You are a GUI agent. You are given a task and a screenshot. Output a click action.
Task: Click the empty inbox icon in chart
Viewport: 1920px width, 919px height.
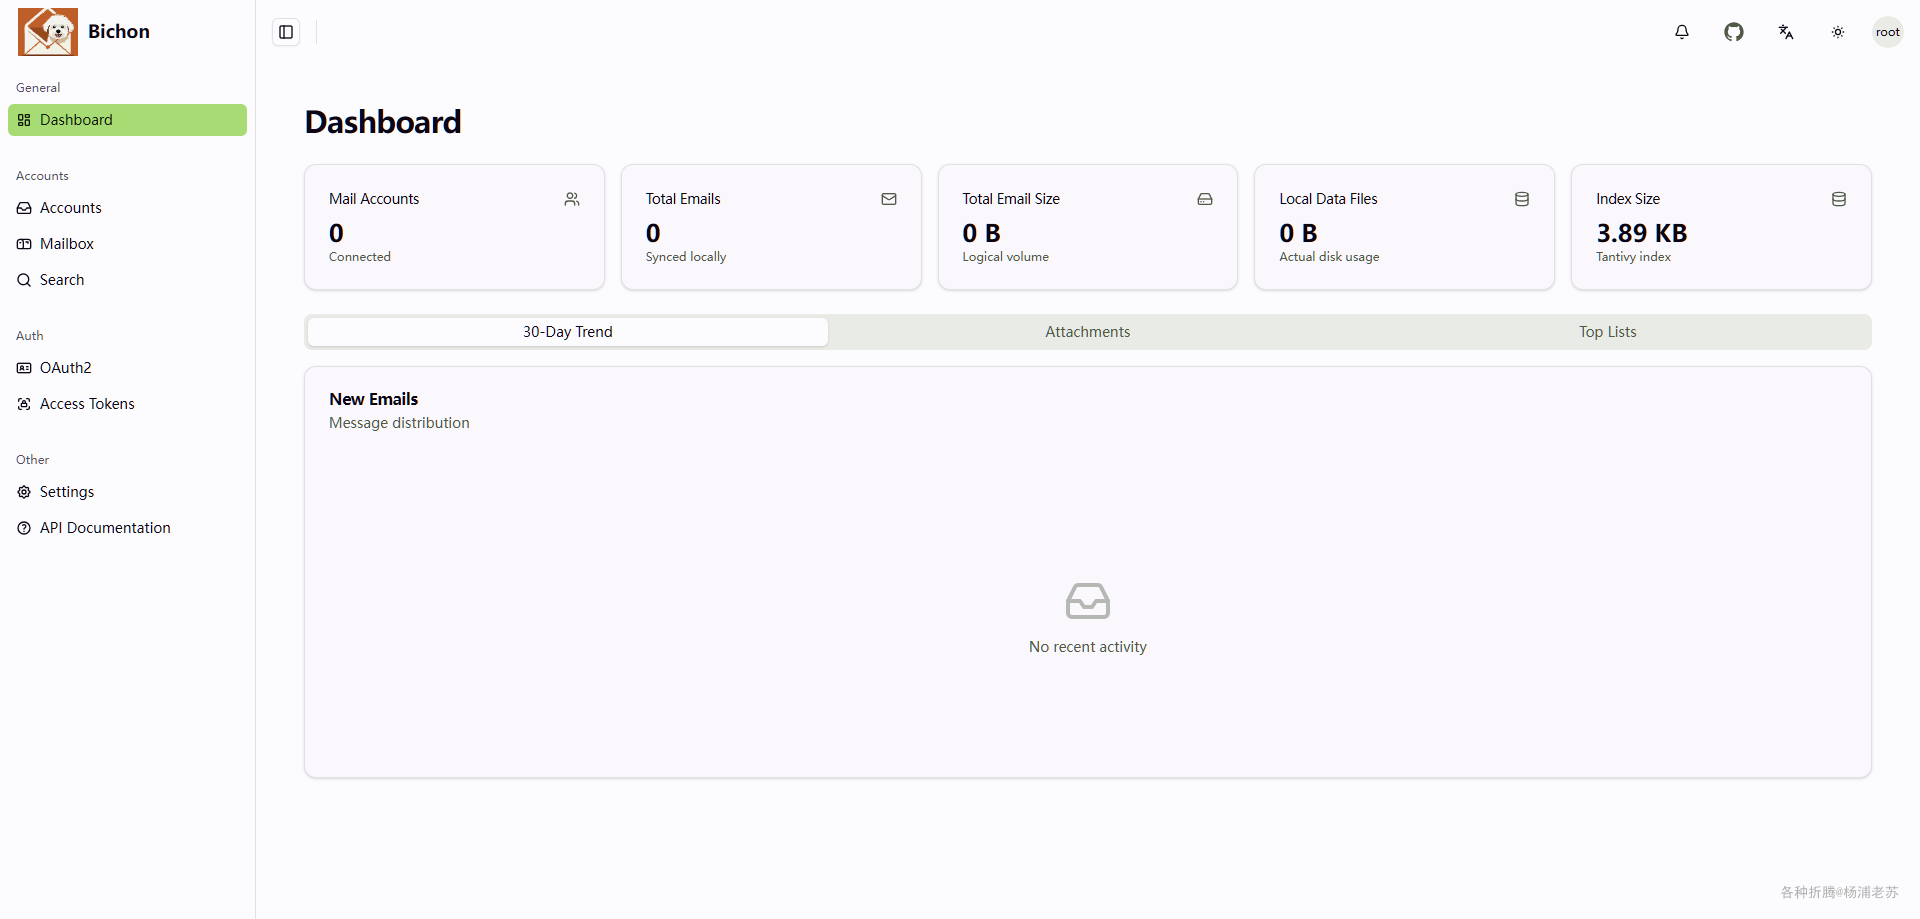1088,601
